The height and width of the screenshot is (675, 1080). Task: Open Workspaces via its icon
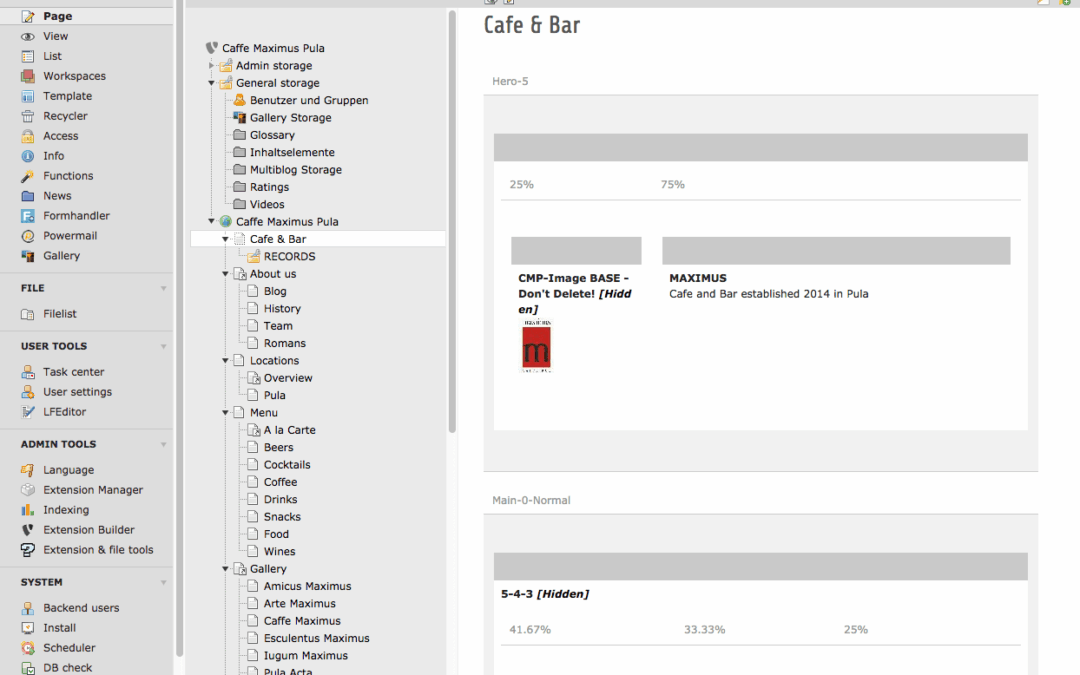(x=28, y=76)
